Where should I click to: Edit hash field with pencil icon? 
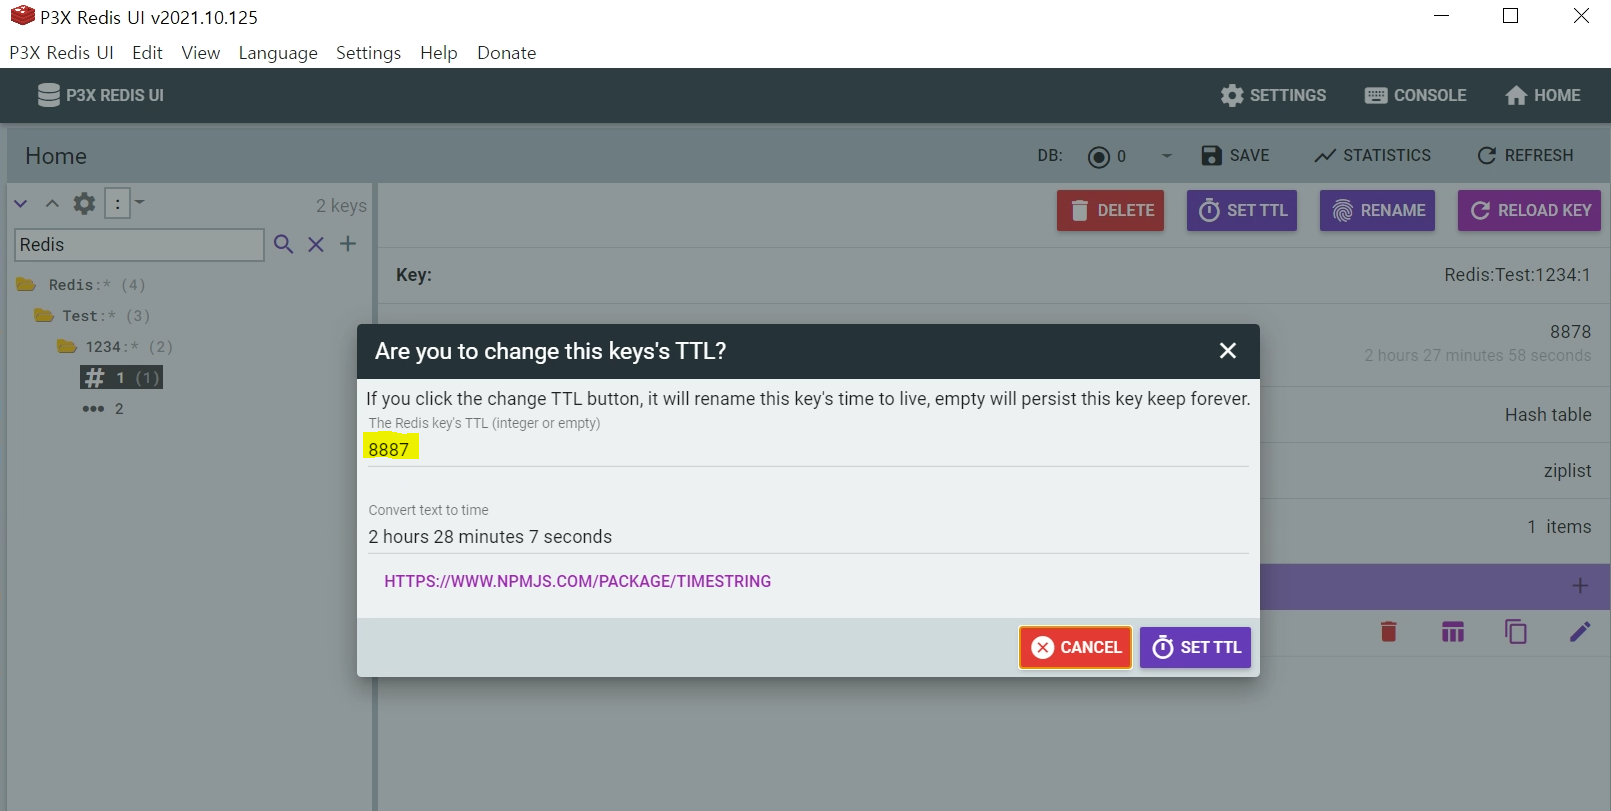pos(1580,631)
